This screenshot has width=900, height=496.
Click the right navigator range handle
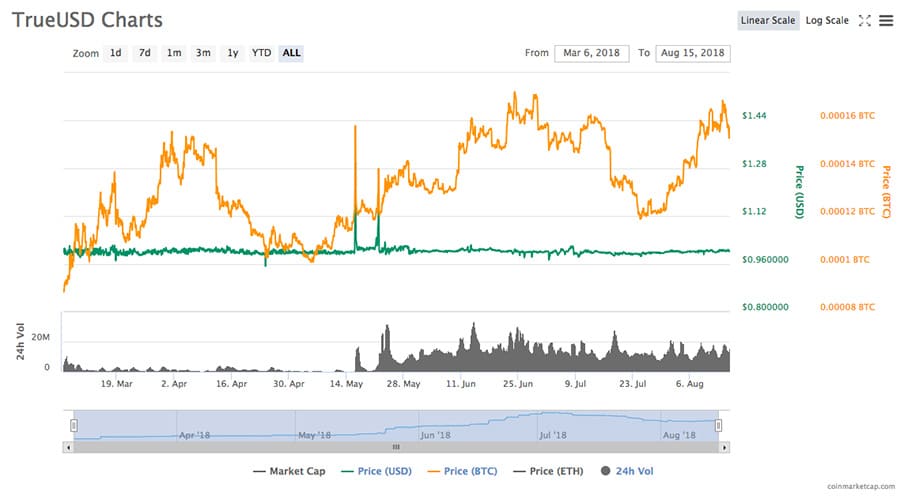(x=718, y=425)
